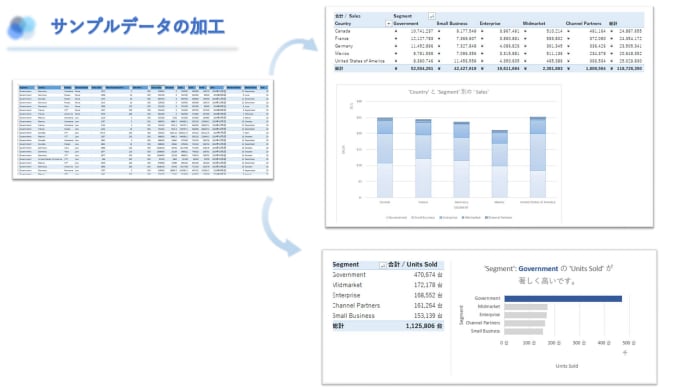The image size is (694, 387).
Task: Select the Canada row label
Action: pos(343,31)
